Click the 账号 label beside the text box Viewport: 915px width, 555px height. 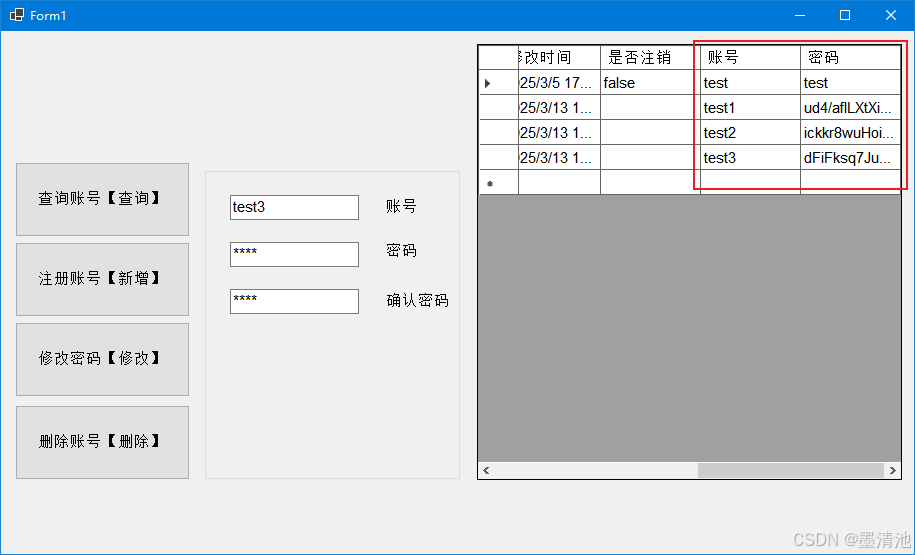tap(401, 206)
